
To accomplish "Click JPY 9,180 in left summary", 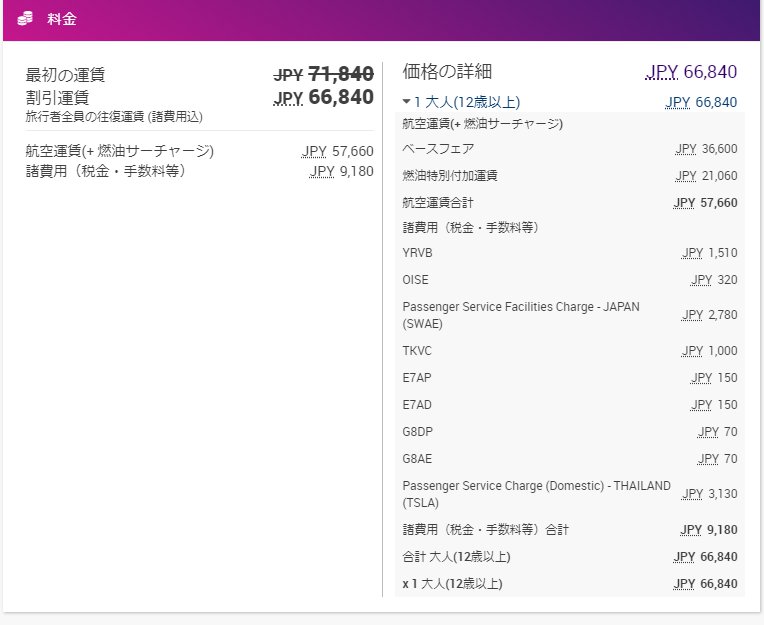I will tap(342, 171).
